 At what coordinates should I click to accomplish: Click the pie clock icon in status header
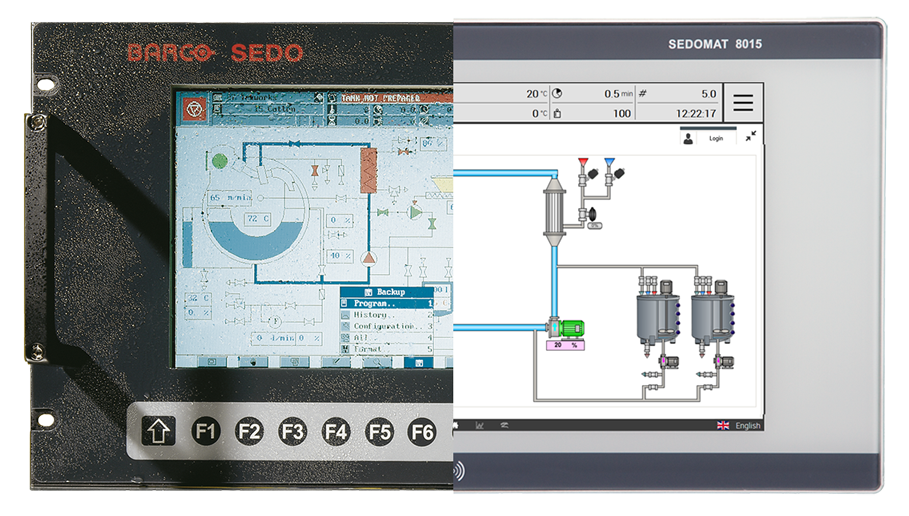tap(557, 93)
